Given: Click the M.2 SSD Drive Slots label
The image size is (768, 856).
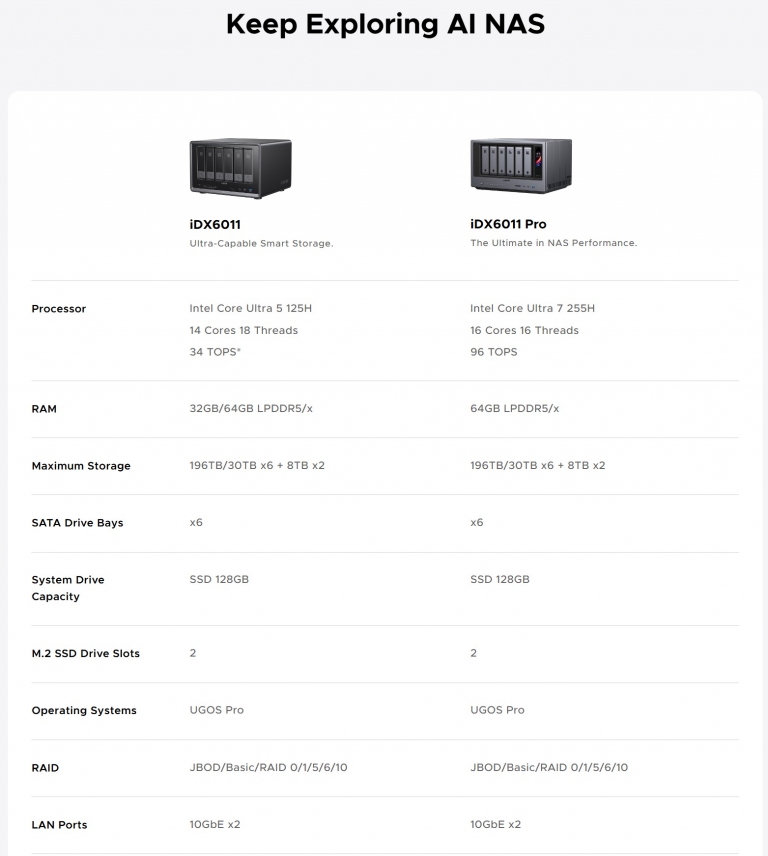Looking at the screenshot, I should click(86, 653).
